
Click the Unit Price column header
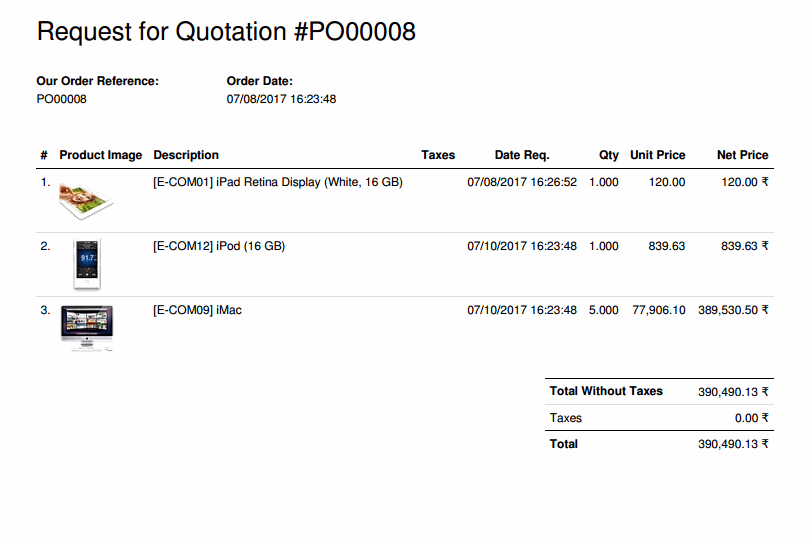coord(657,155)
